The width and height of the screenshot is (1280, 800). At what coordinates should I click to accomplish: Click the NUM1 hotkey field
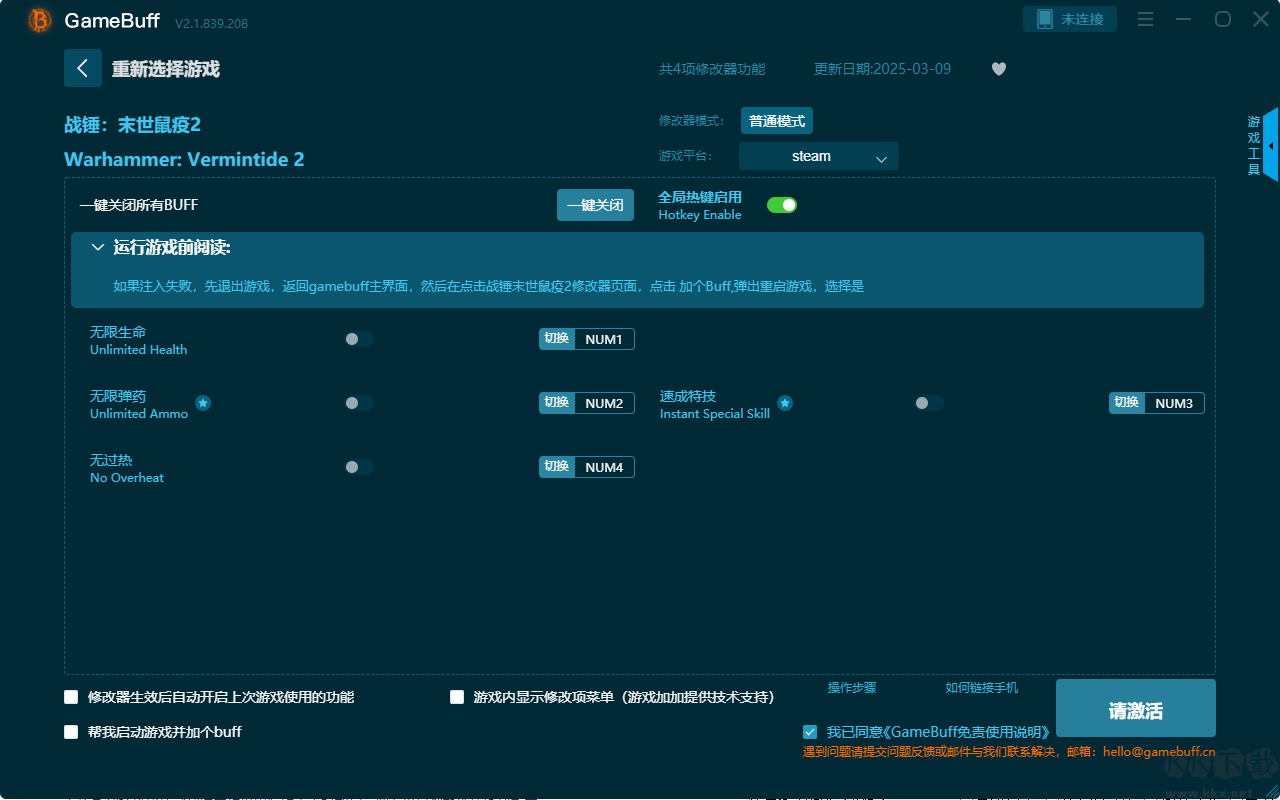pos(604,339)
